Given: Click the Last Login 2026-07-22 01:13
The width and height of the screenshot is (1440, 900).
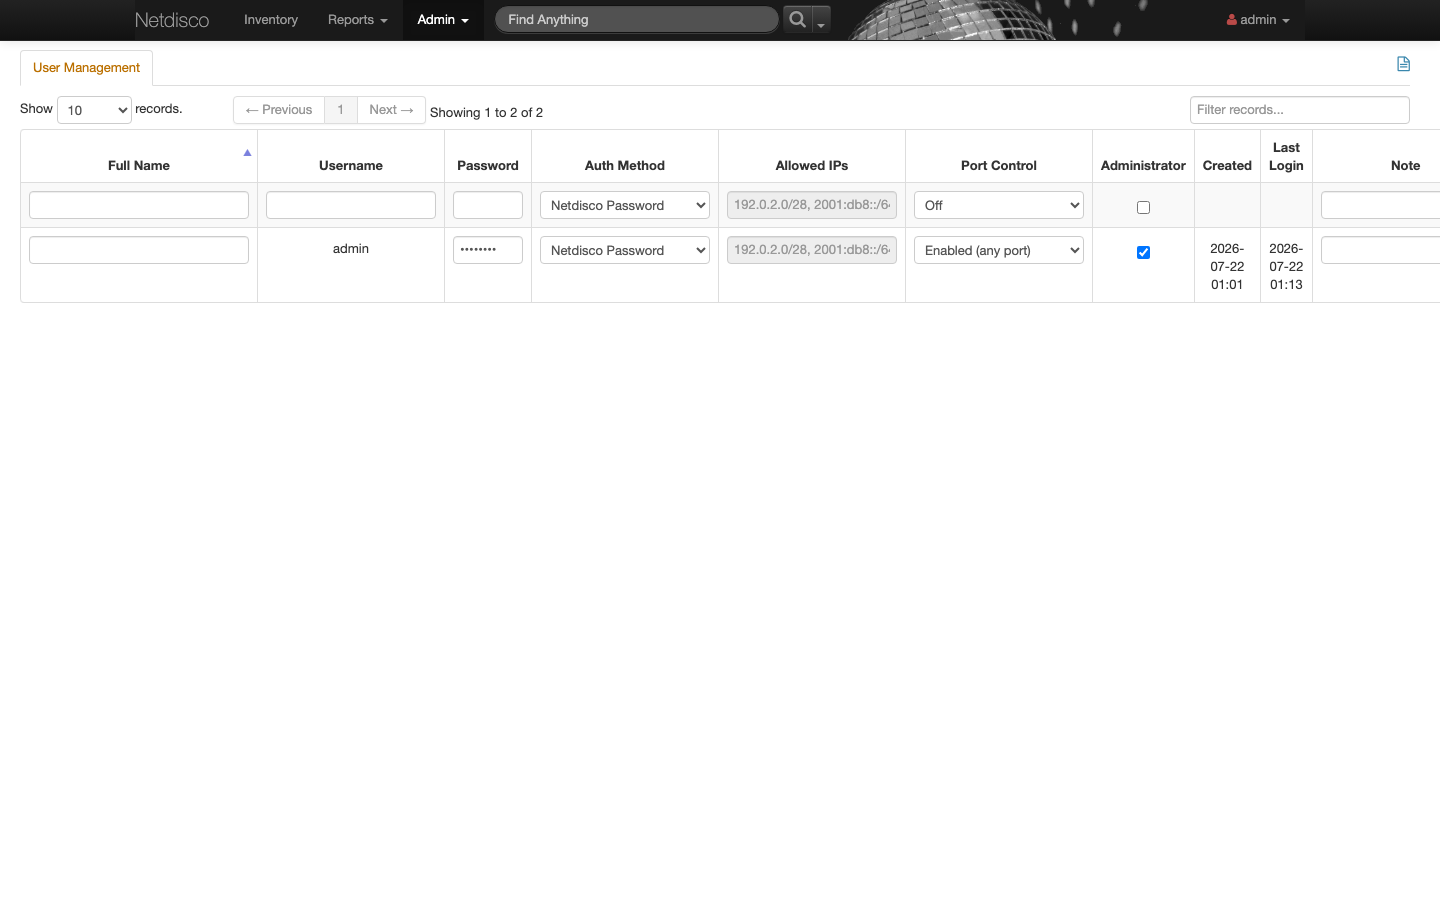Looking at the screenshot, I should (x=1286, y=267).
